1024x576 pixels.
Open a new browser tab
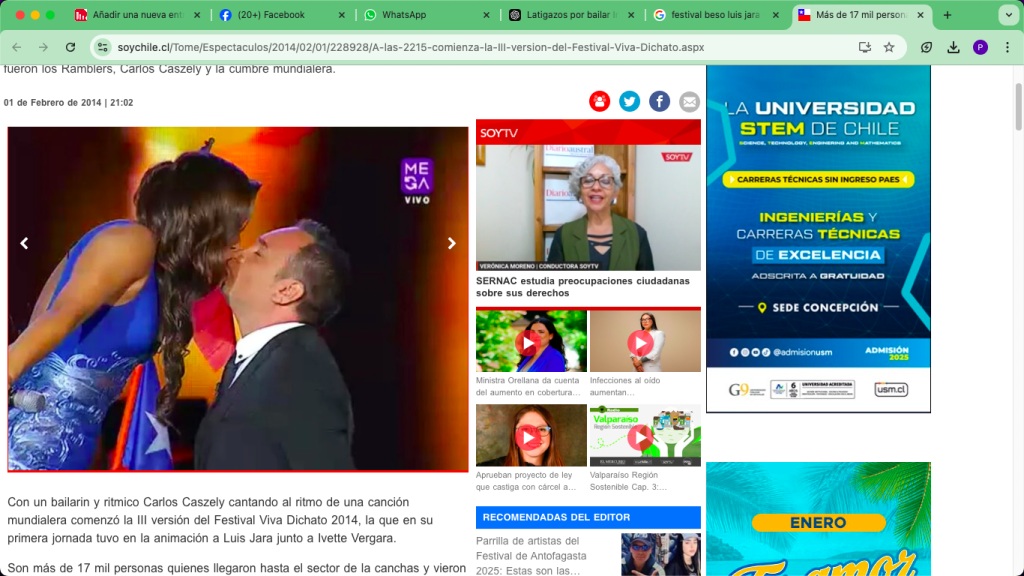(947, 15)
